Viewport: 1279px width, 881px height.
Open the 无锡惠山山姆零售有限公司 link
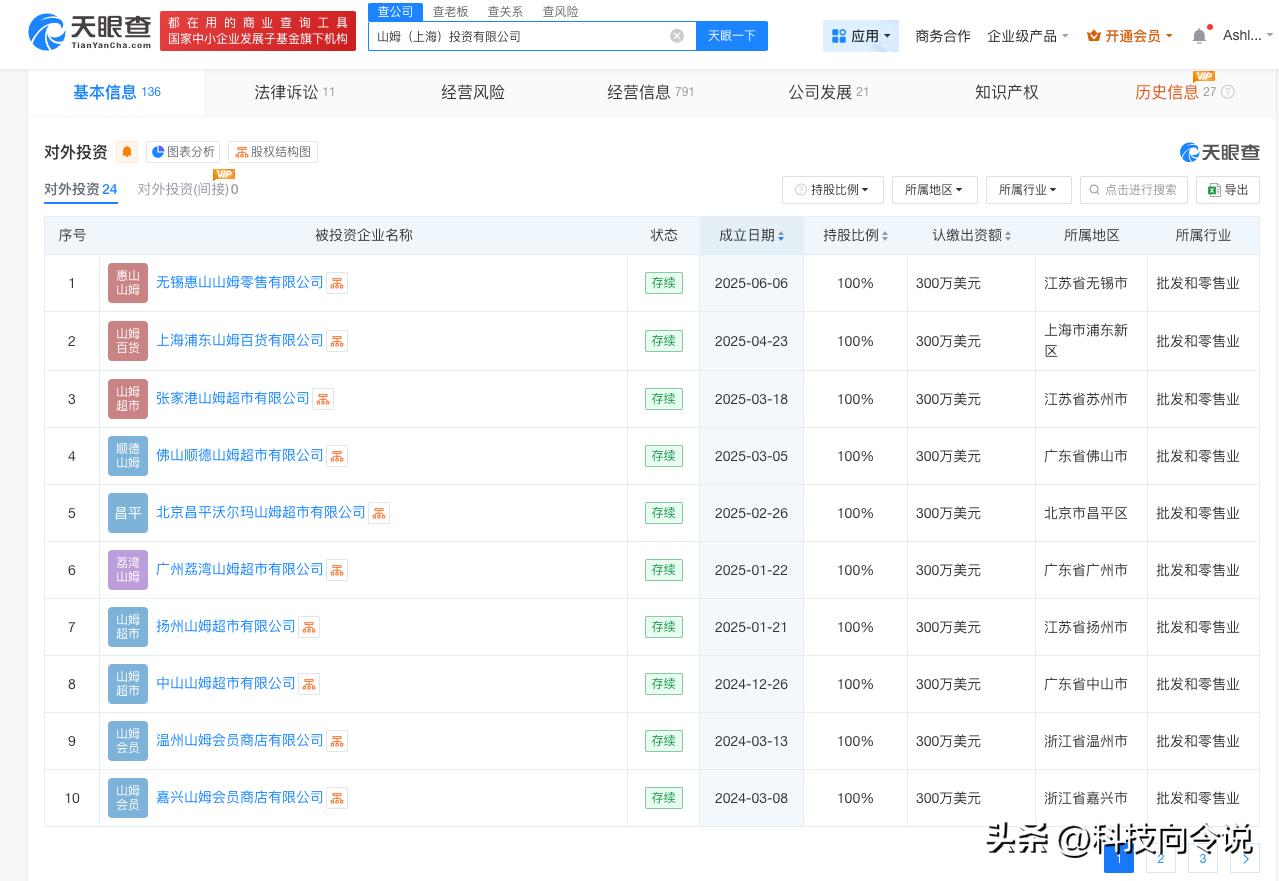pyautogui.click(x=240, y=283)
